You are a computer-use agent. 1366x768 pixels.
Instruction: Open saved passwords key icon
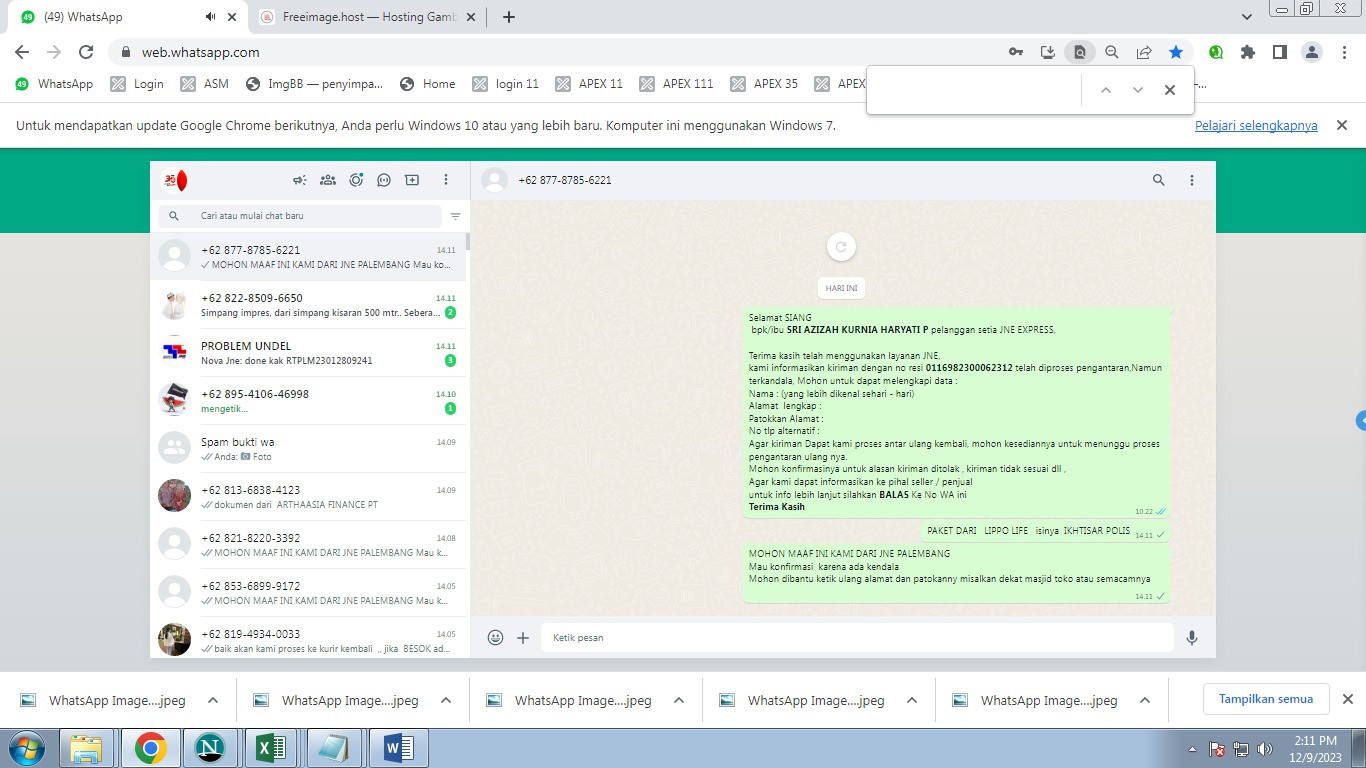point(1016,52)
